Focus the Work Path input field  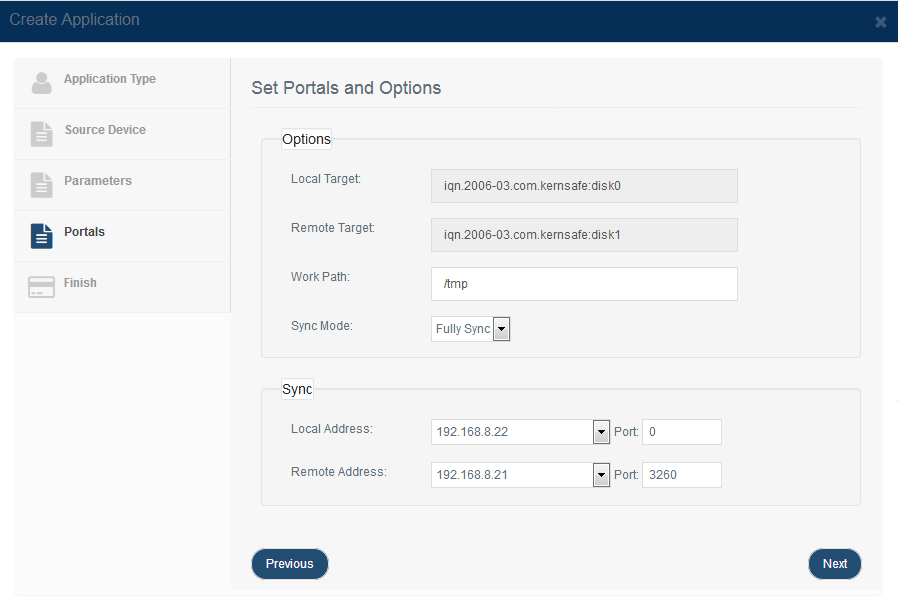(584, 284)
